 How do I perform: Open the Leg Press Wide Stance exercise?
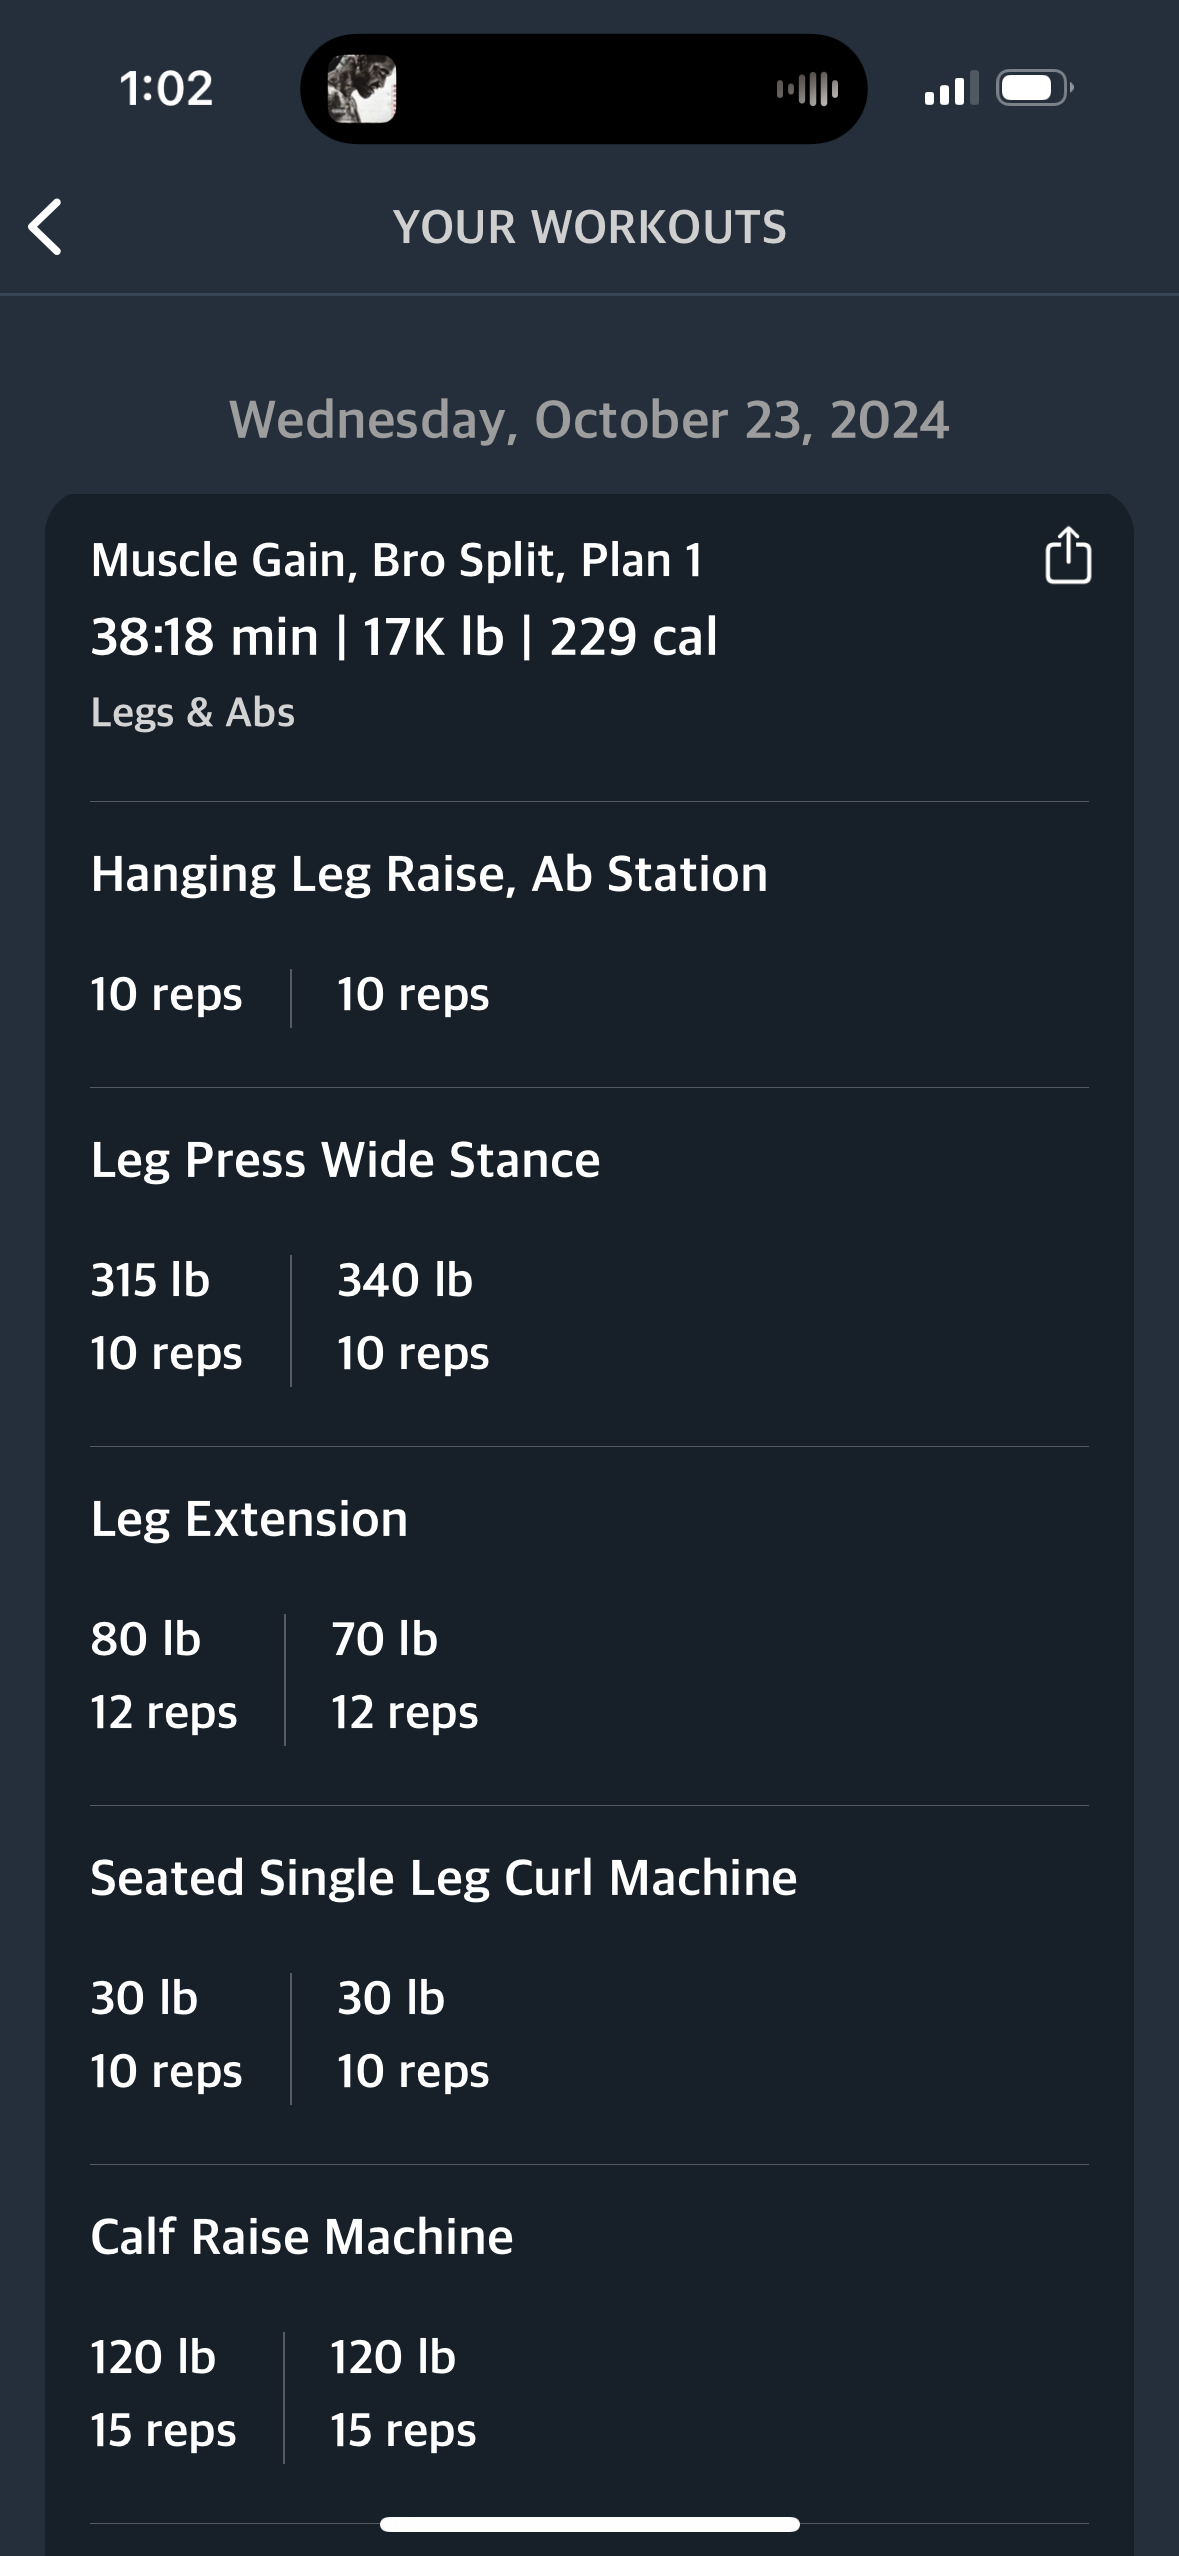(345, 1160)
